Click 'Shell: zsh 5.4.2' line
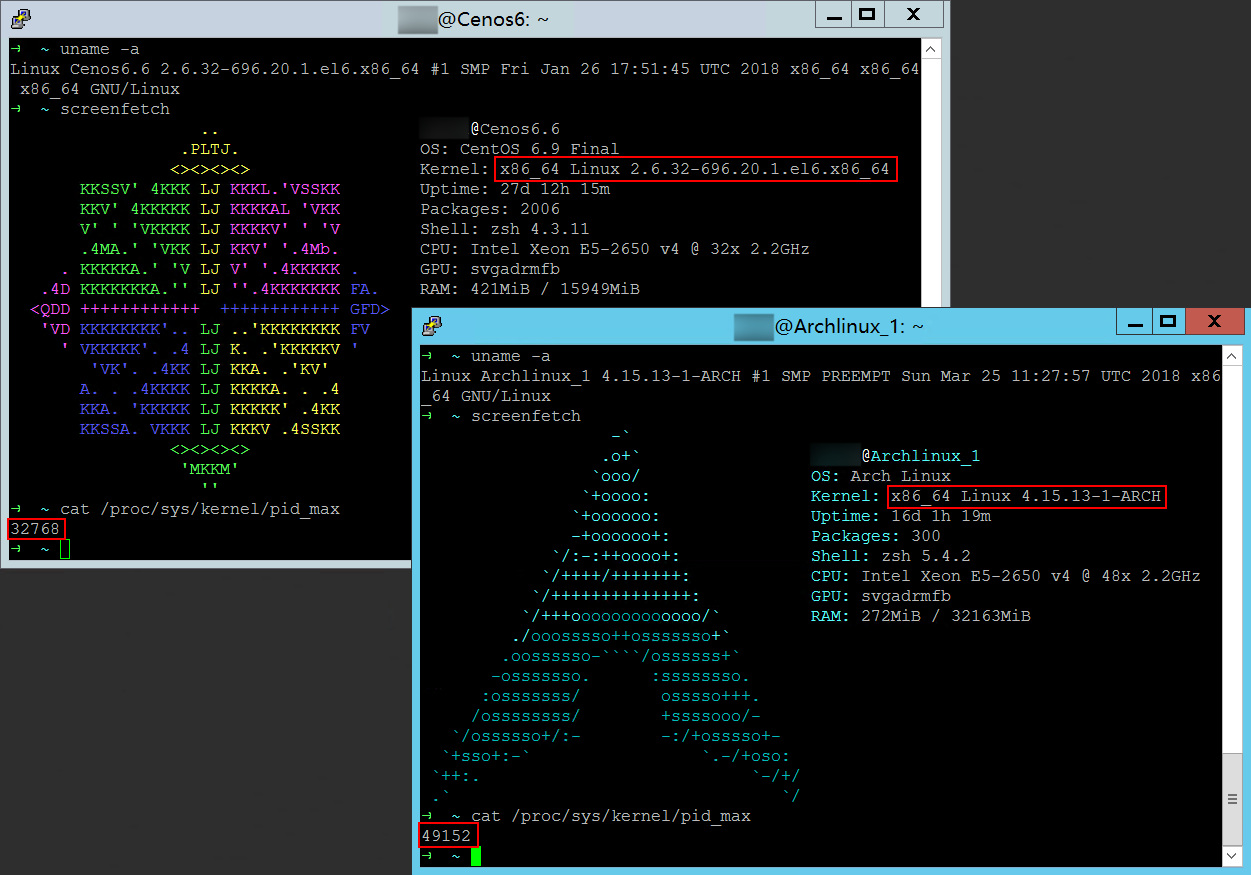This screenshot has height=875, width=1251. pos(891,556)
